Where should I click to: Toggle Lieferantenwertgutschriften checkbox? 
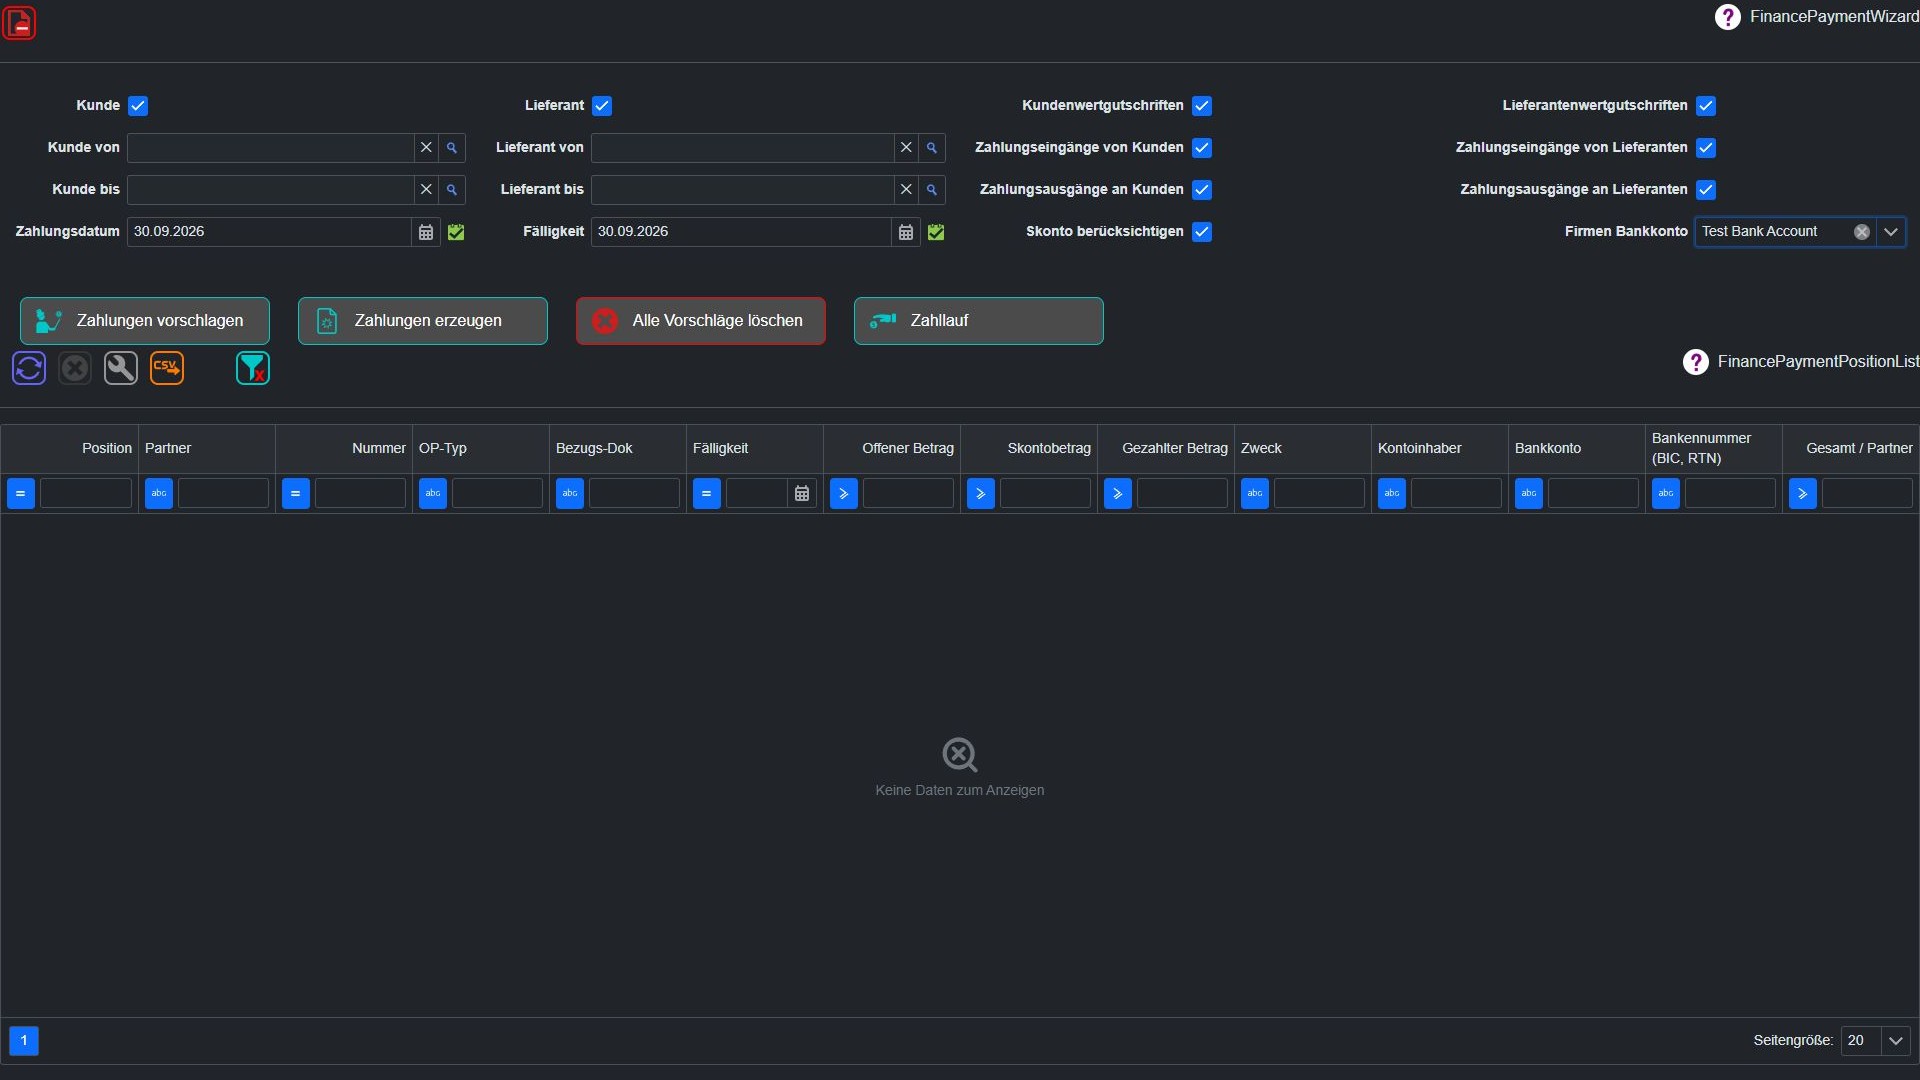pos(1706,106)
